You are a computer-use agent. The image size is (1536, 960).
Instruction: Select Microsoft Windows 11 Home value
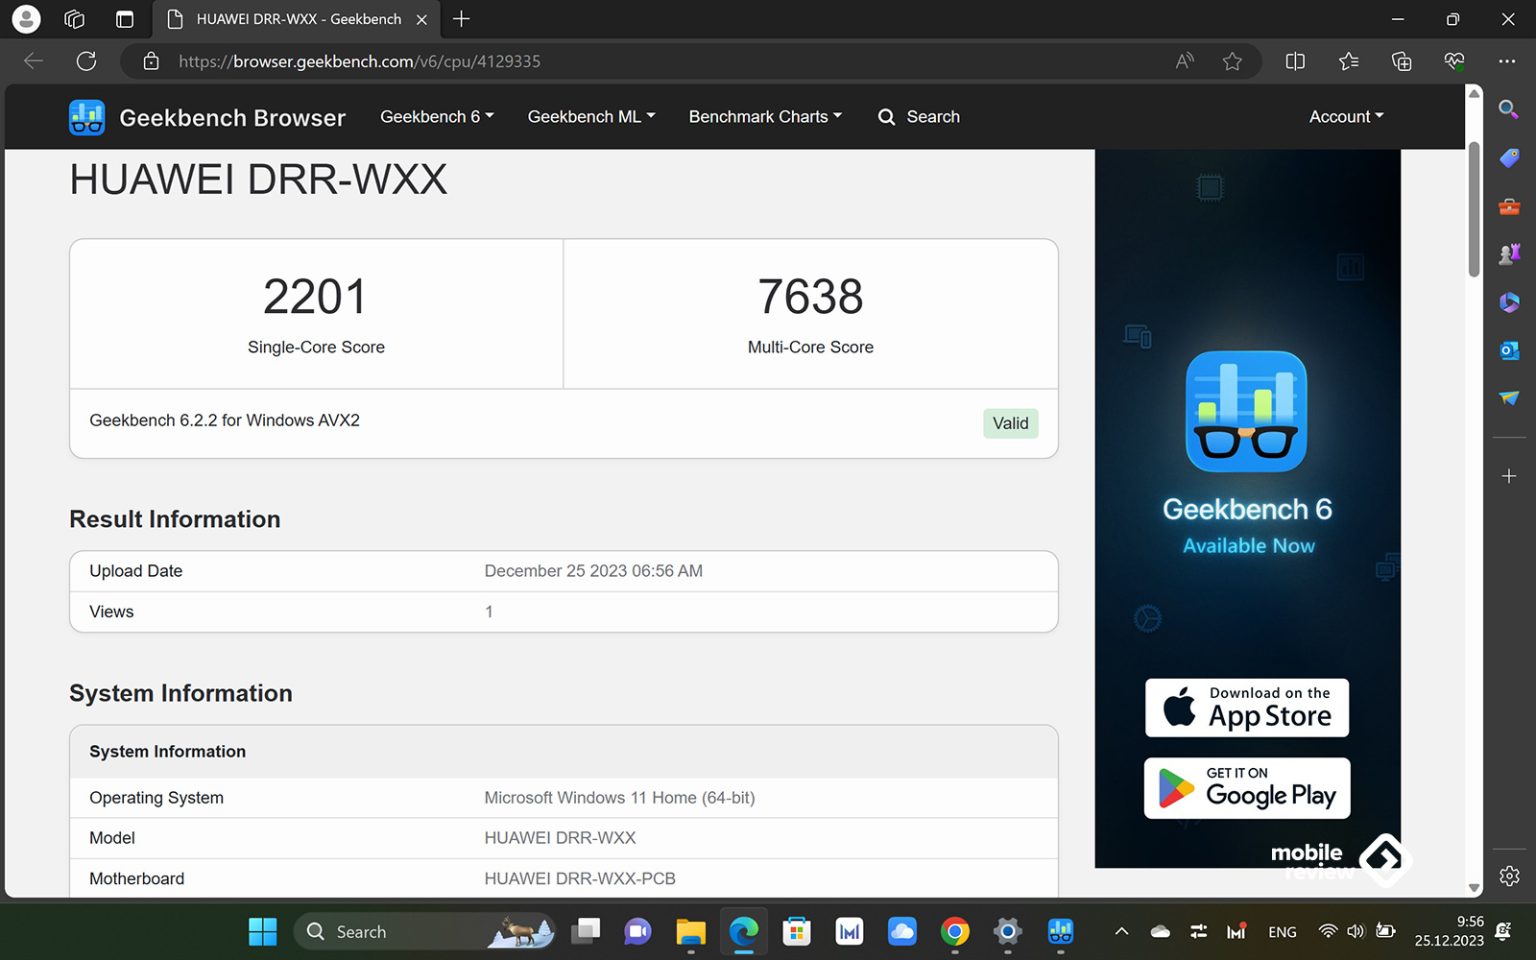pos(619,798)
